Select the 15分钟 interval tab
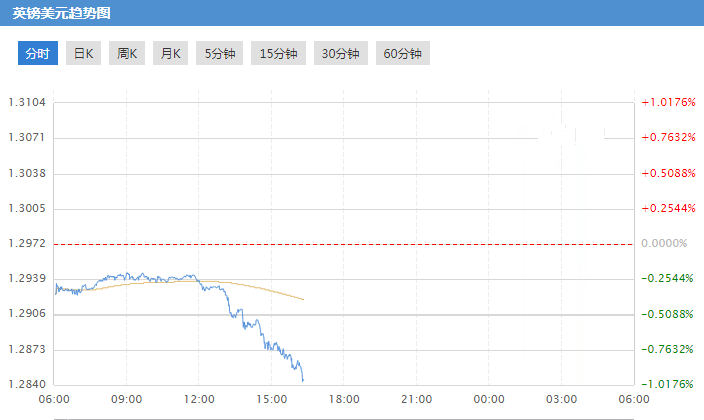This screenshot has height=420, width=704. click(x=279, y=54)
